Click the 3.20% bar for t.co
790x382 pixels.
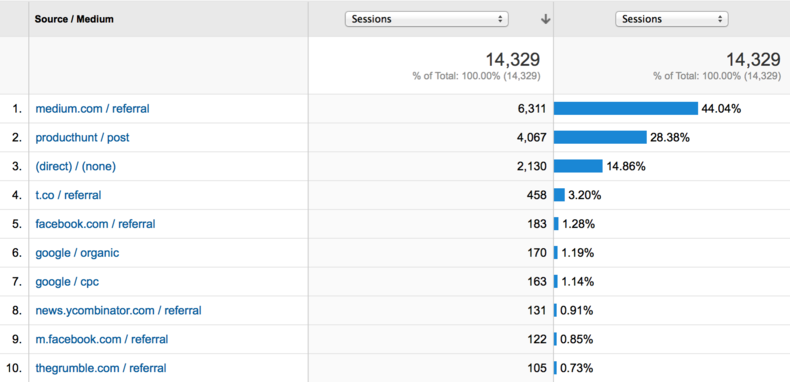click(x=559, y=195)
